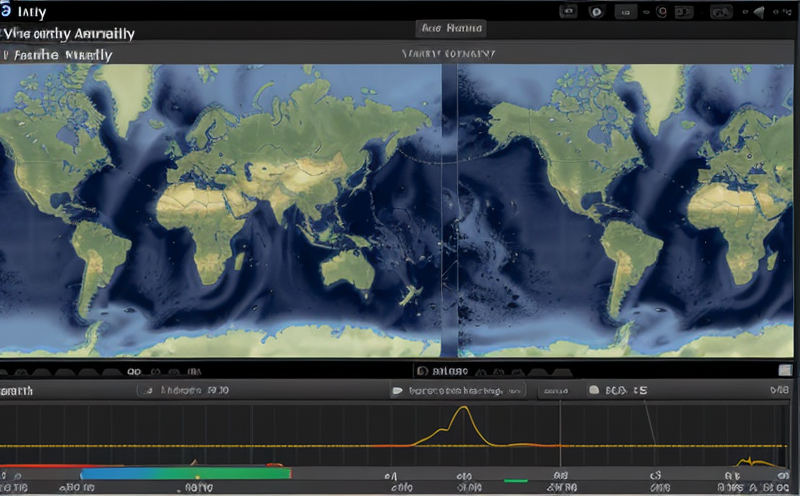The height and width of the screenshot is (496, 800).
Task: Toggle the small icon at map panel's bottom-right corner
Action: 785,369
